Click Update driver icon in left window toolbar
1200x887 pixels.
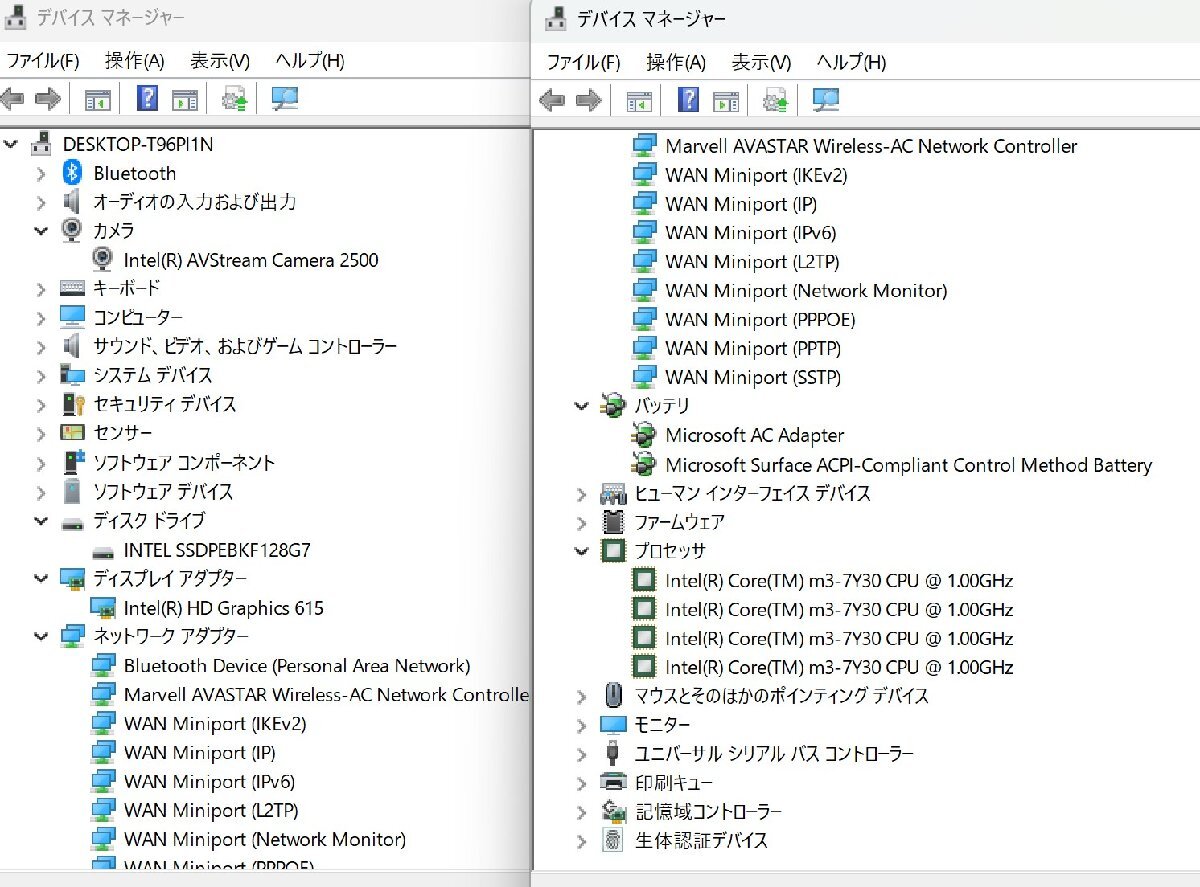coord(235,99)
